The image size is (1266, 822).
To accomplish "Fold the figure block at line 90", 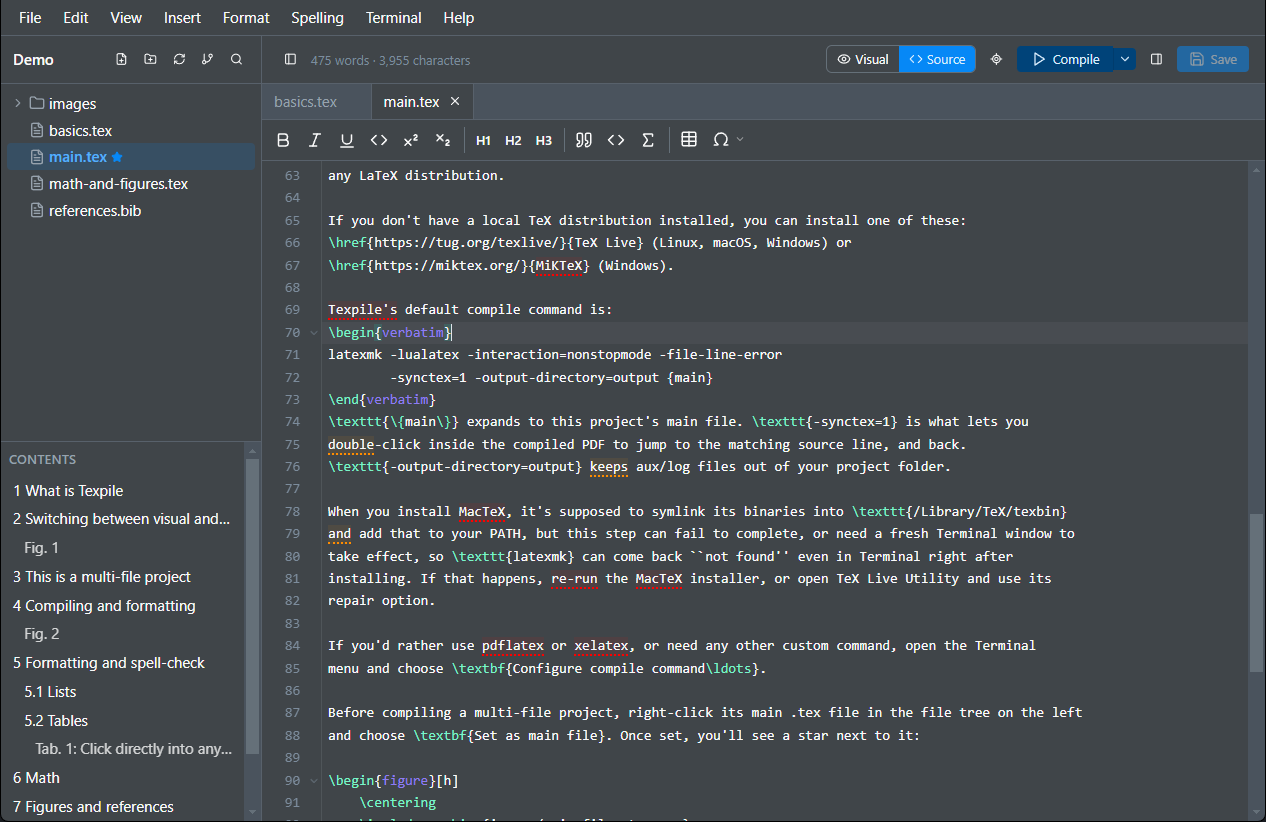I will pos(314,780).
